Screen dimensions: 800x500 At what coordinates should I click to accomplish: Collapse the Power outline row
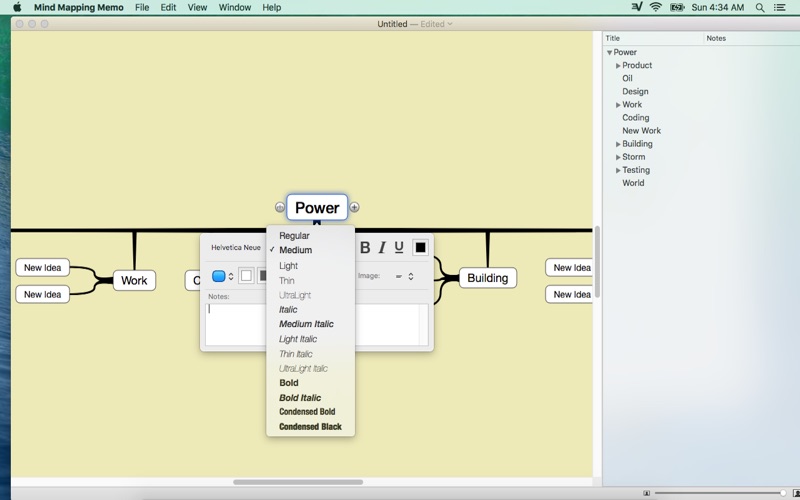click(x=609, y=53)
